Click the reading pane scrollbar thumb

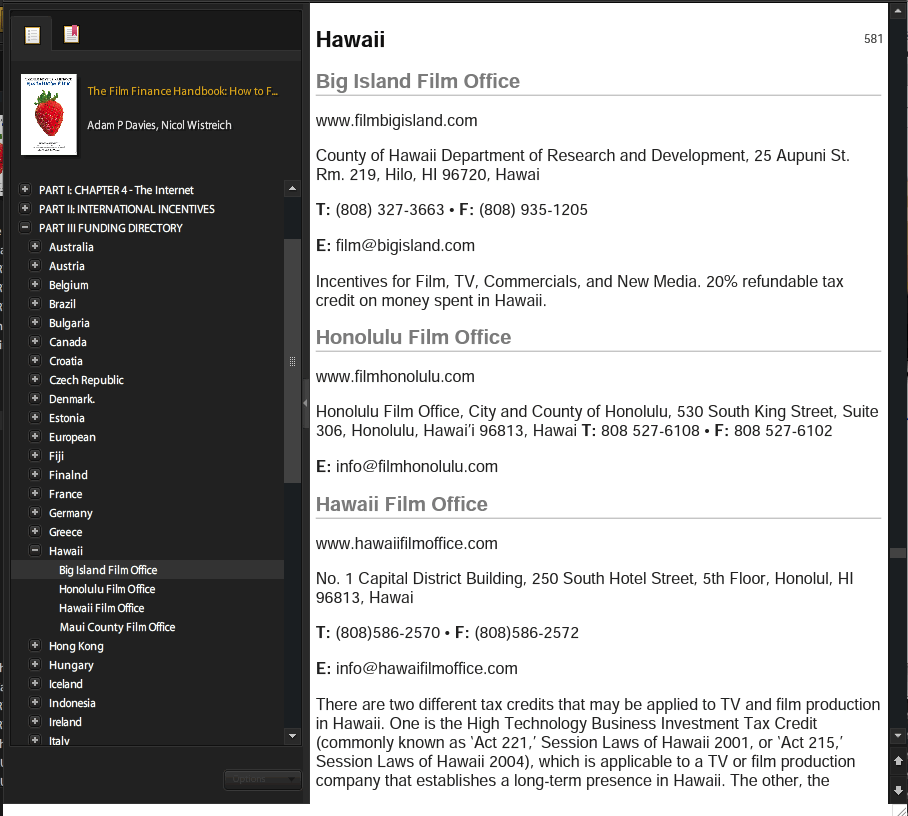click(898, 553)
